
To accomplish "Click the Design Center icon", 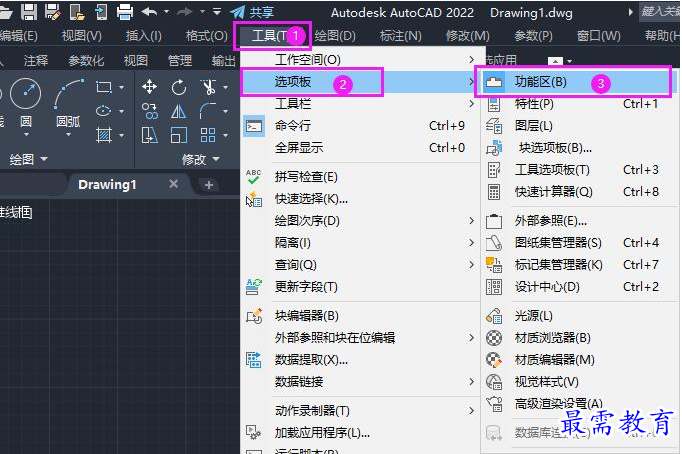I will (494, 287).
